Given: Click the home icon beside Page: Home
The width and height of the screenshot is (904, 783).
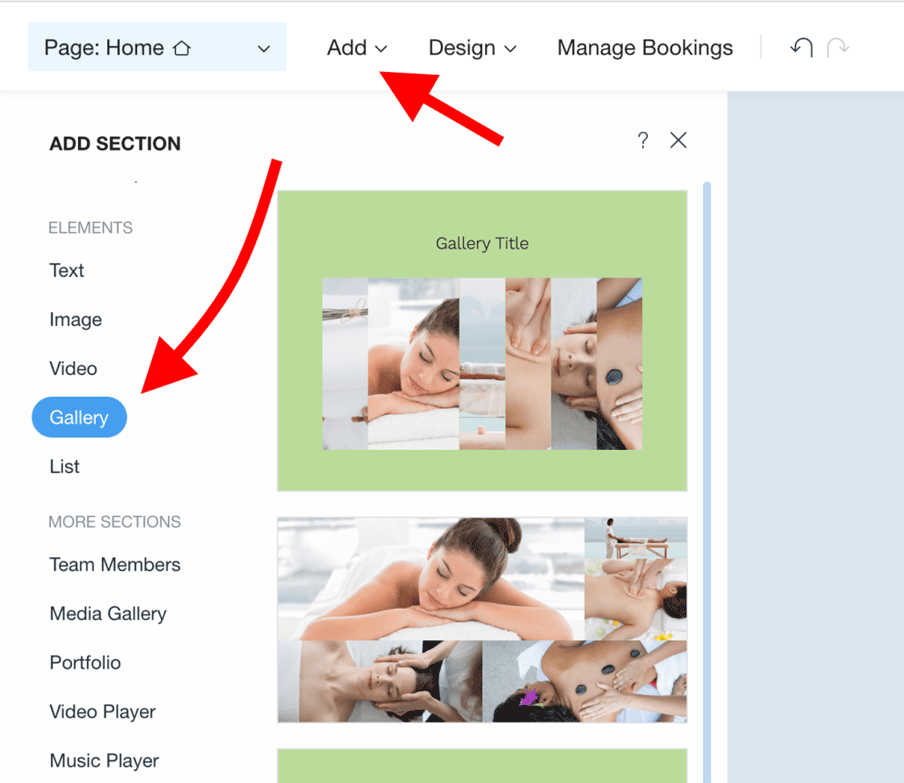Looking at the screenshot, I should coord(182,48).
